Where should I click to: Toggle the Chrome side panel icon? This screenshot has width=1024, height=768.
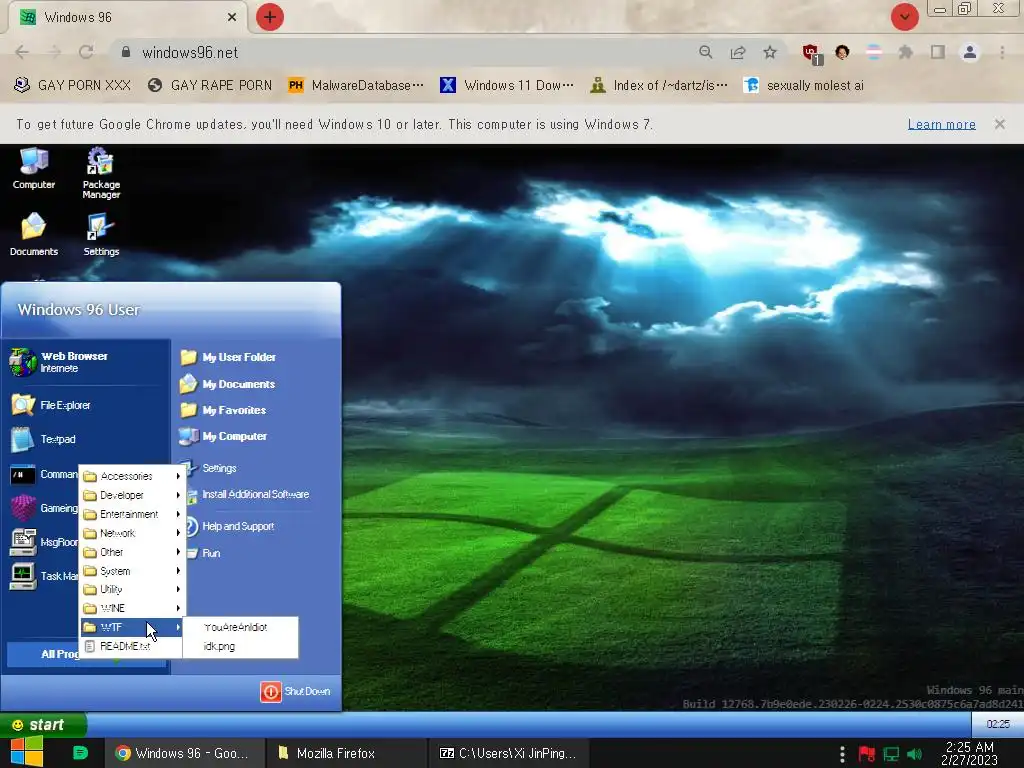(x=938, y=52)
